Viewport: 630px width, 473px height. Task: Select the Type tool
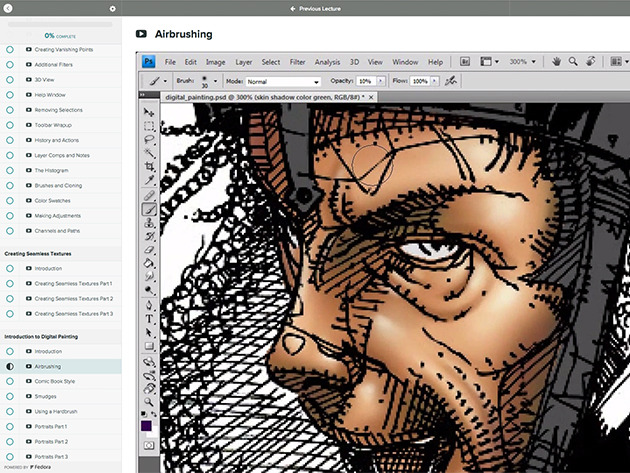[149, 319]
